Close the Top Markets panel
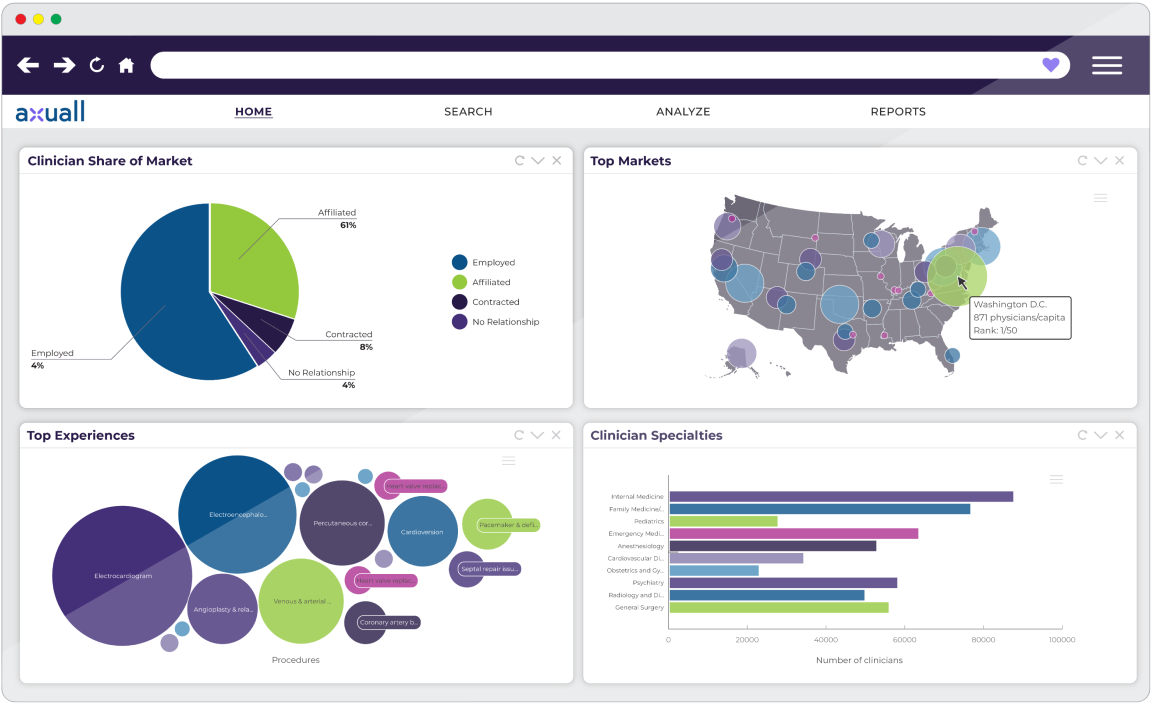Screen dimensions: 1152x705 click(x=1120, y=161)
